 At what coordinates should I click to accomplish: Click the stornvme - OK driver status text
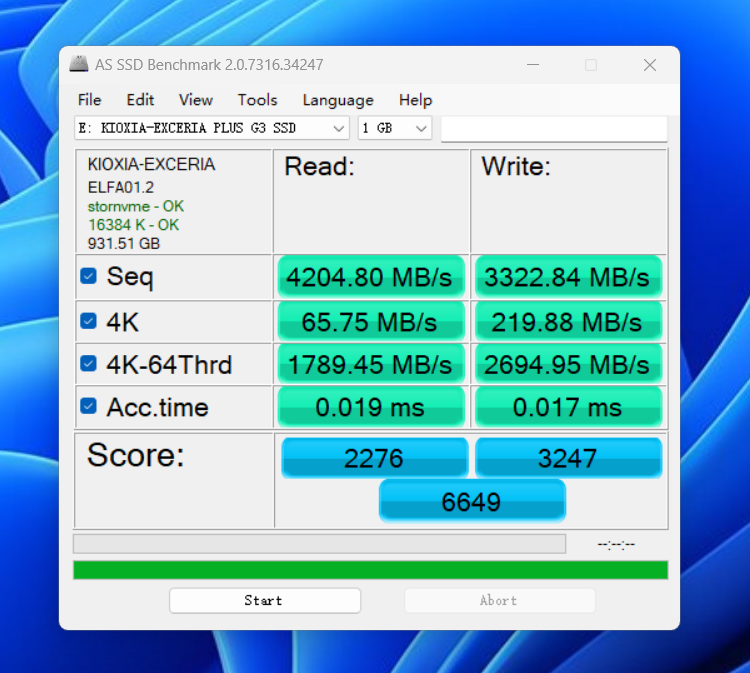135,206
